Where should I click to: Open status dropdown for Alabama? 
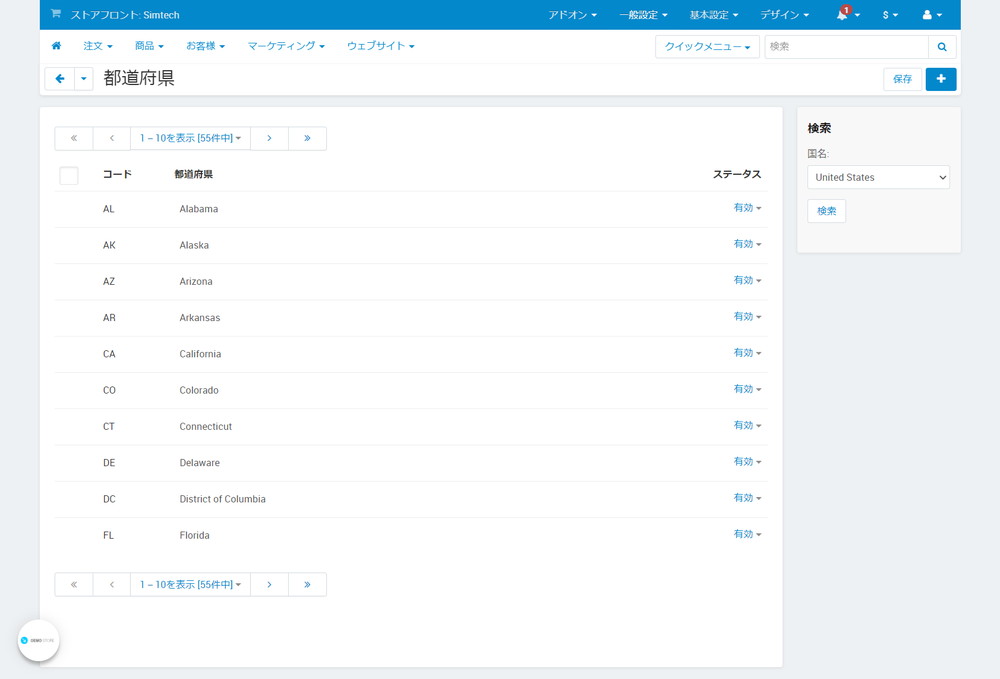(x=747, y=208)
